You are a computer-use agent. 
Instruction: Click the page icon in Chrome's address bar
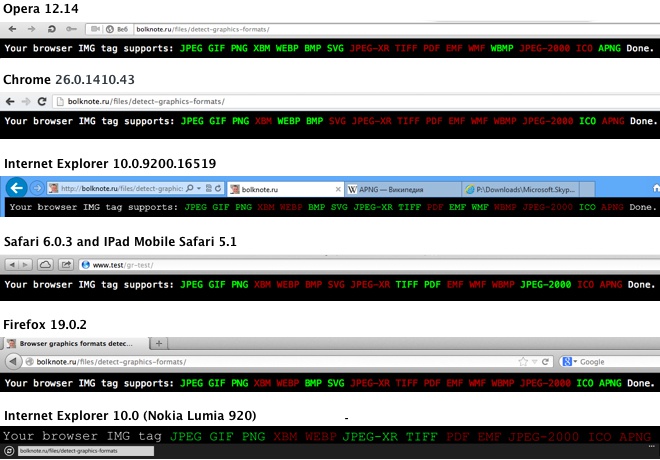(x=60, y=101)
